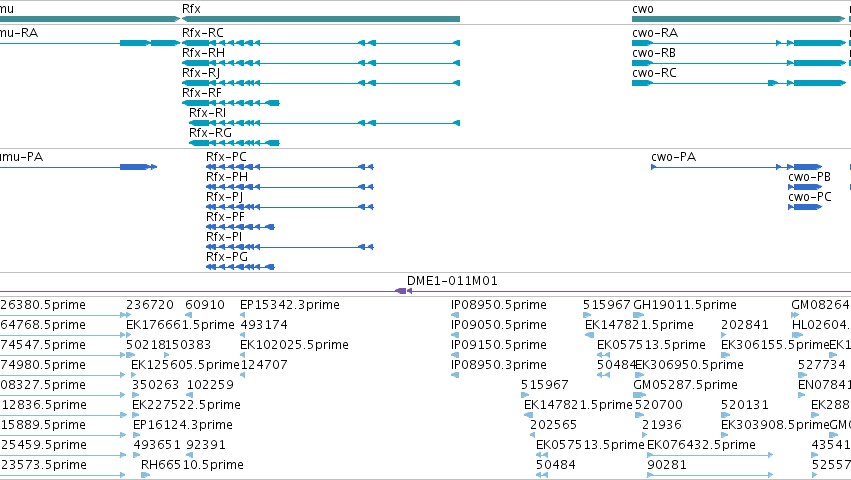
Task: Choose the Rfx-PH protein label
Action: pyautogui.click(x=227, y=177)
